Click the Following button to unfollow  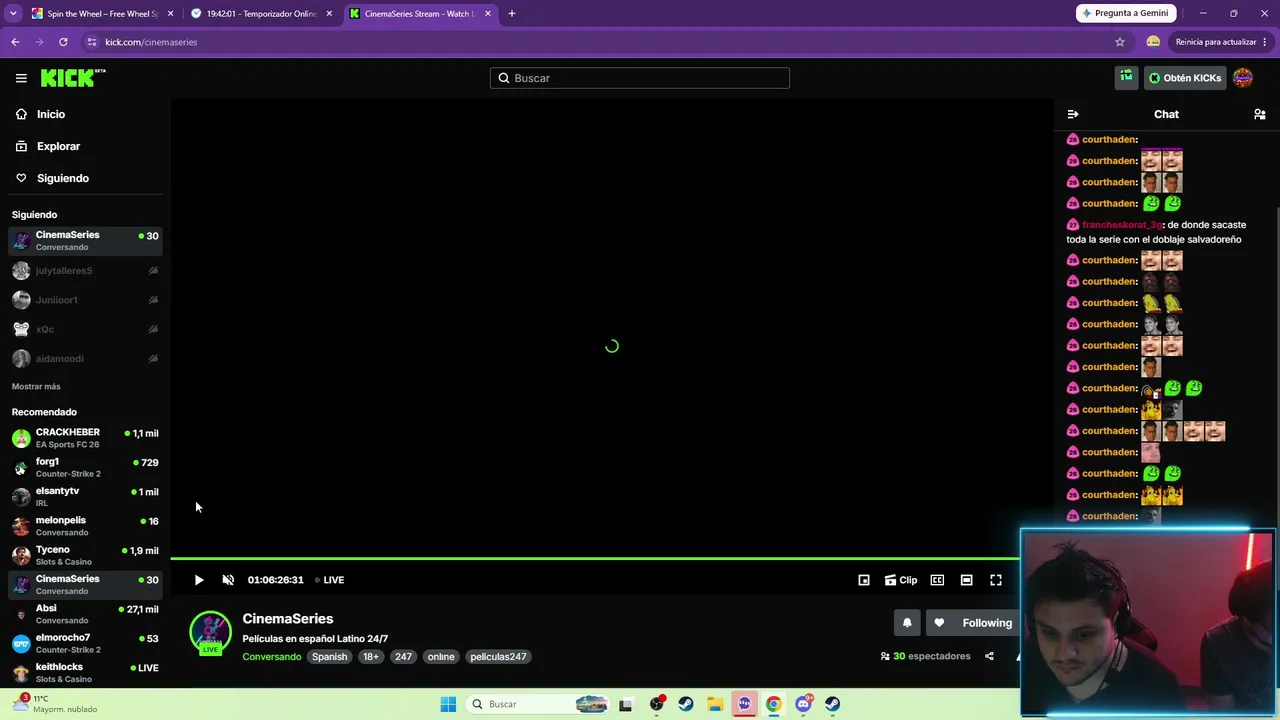pos(974,623)
